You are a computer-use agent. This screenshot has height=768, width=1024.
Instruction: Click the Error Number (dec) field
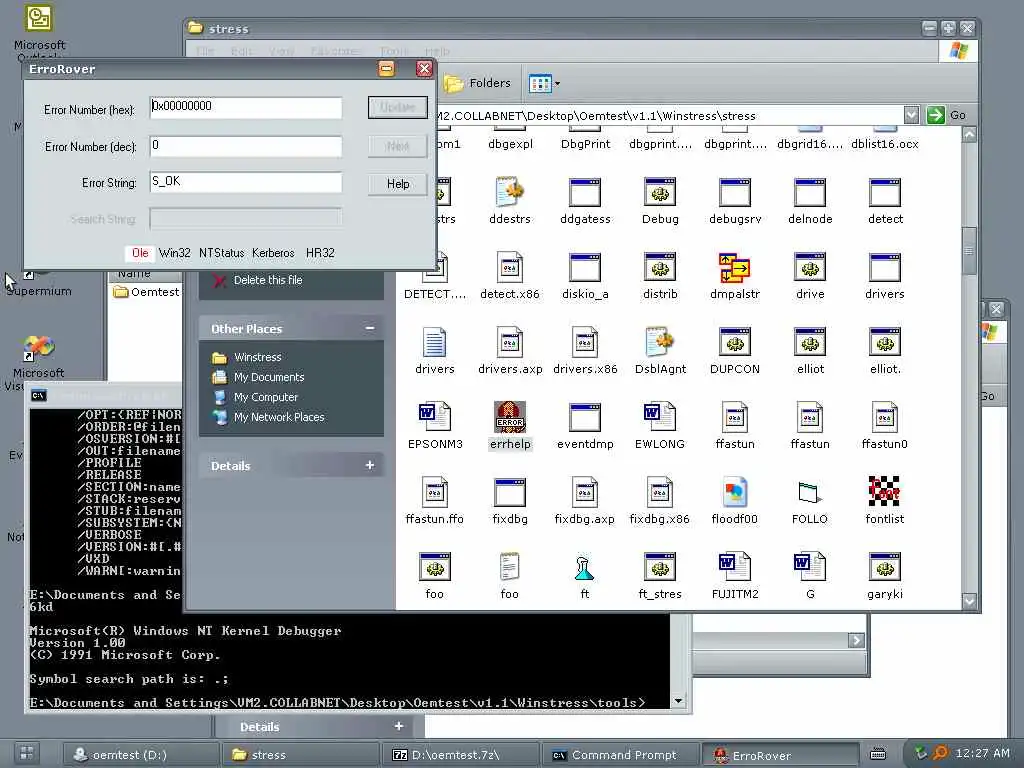pyautogui.click(x=246, y=146)
